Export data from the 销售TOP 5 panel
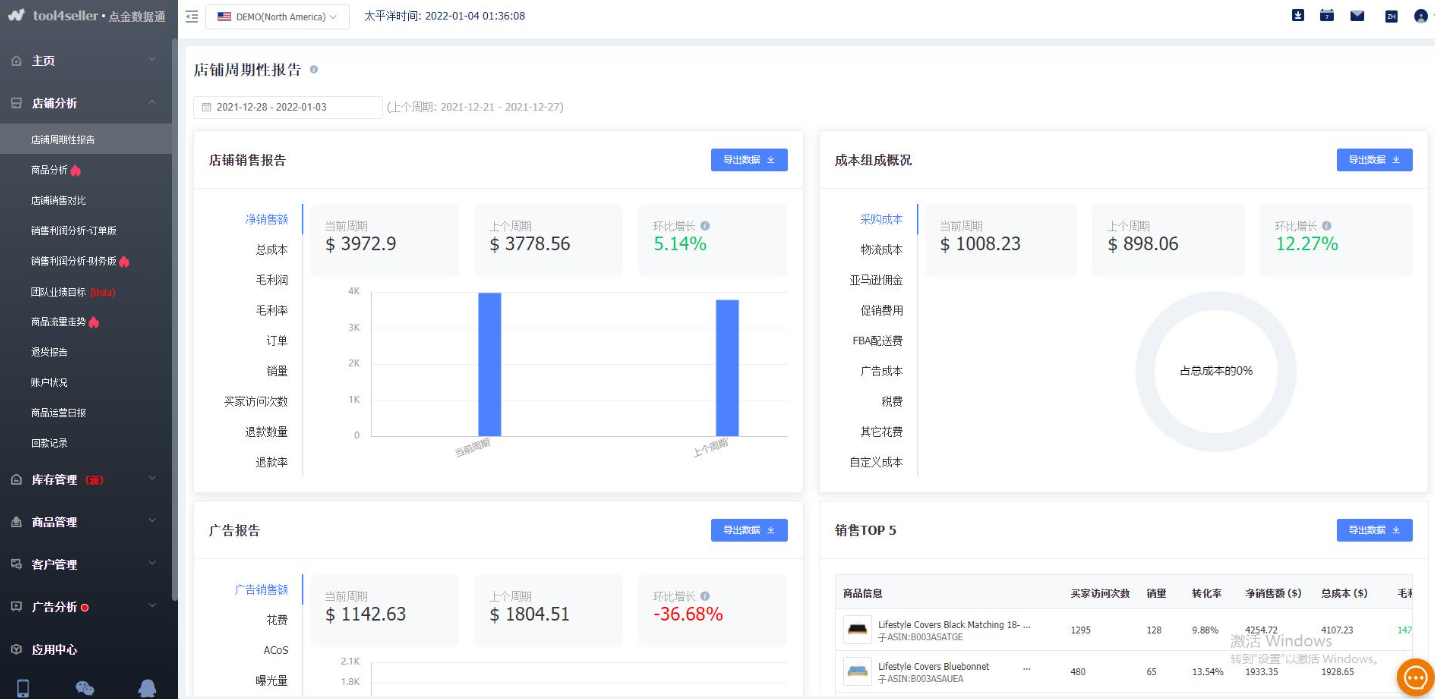Screen dimensions: 1435x699 click(x=1374, y=530)
